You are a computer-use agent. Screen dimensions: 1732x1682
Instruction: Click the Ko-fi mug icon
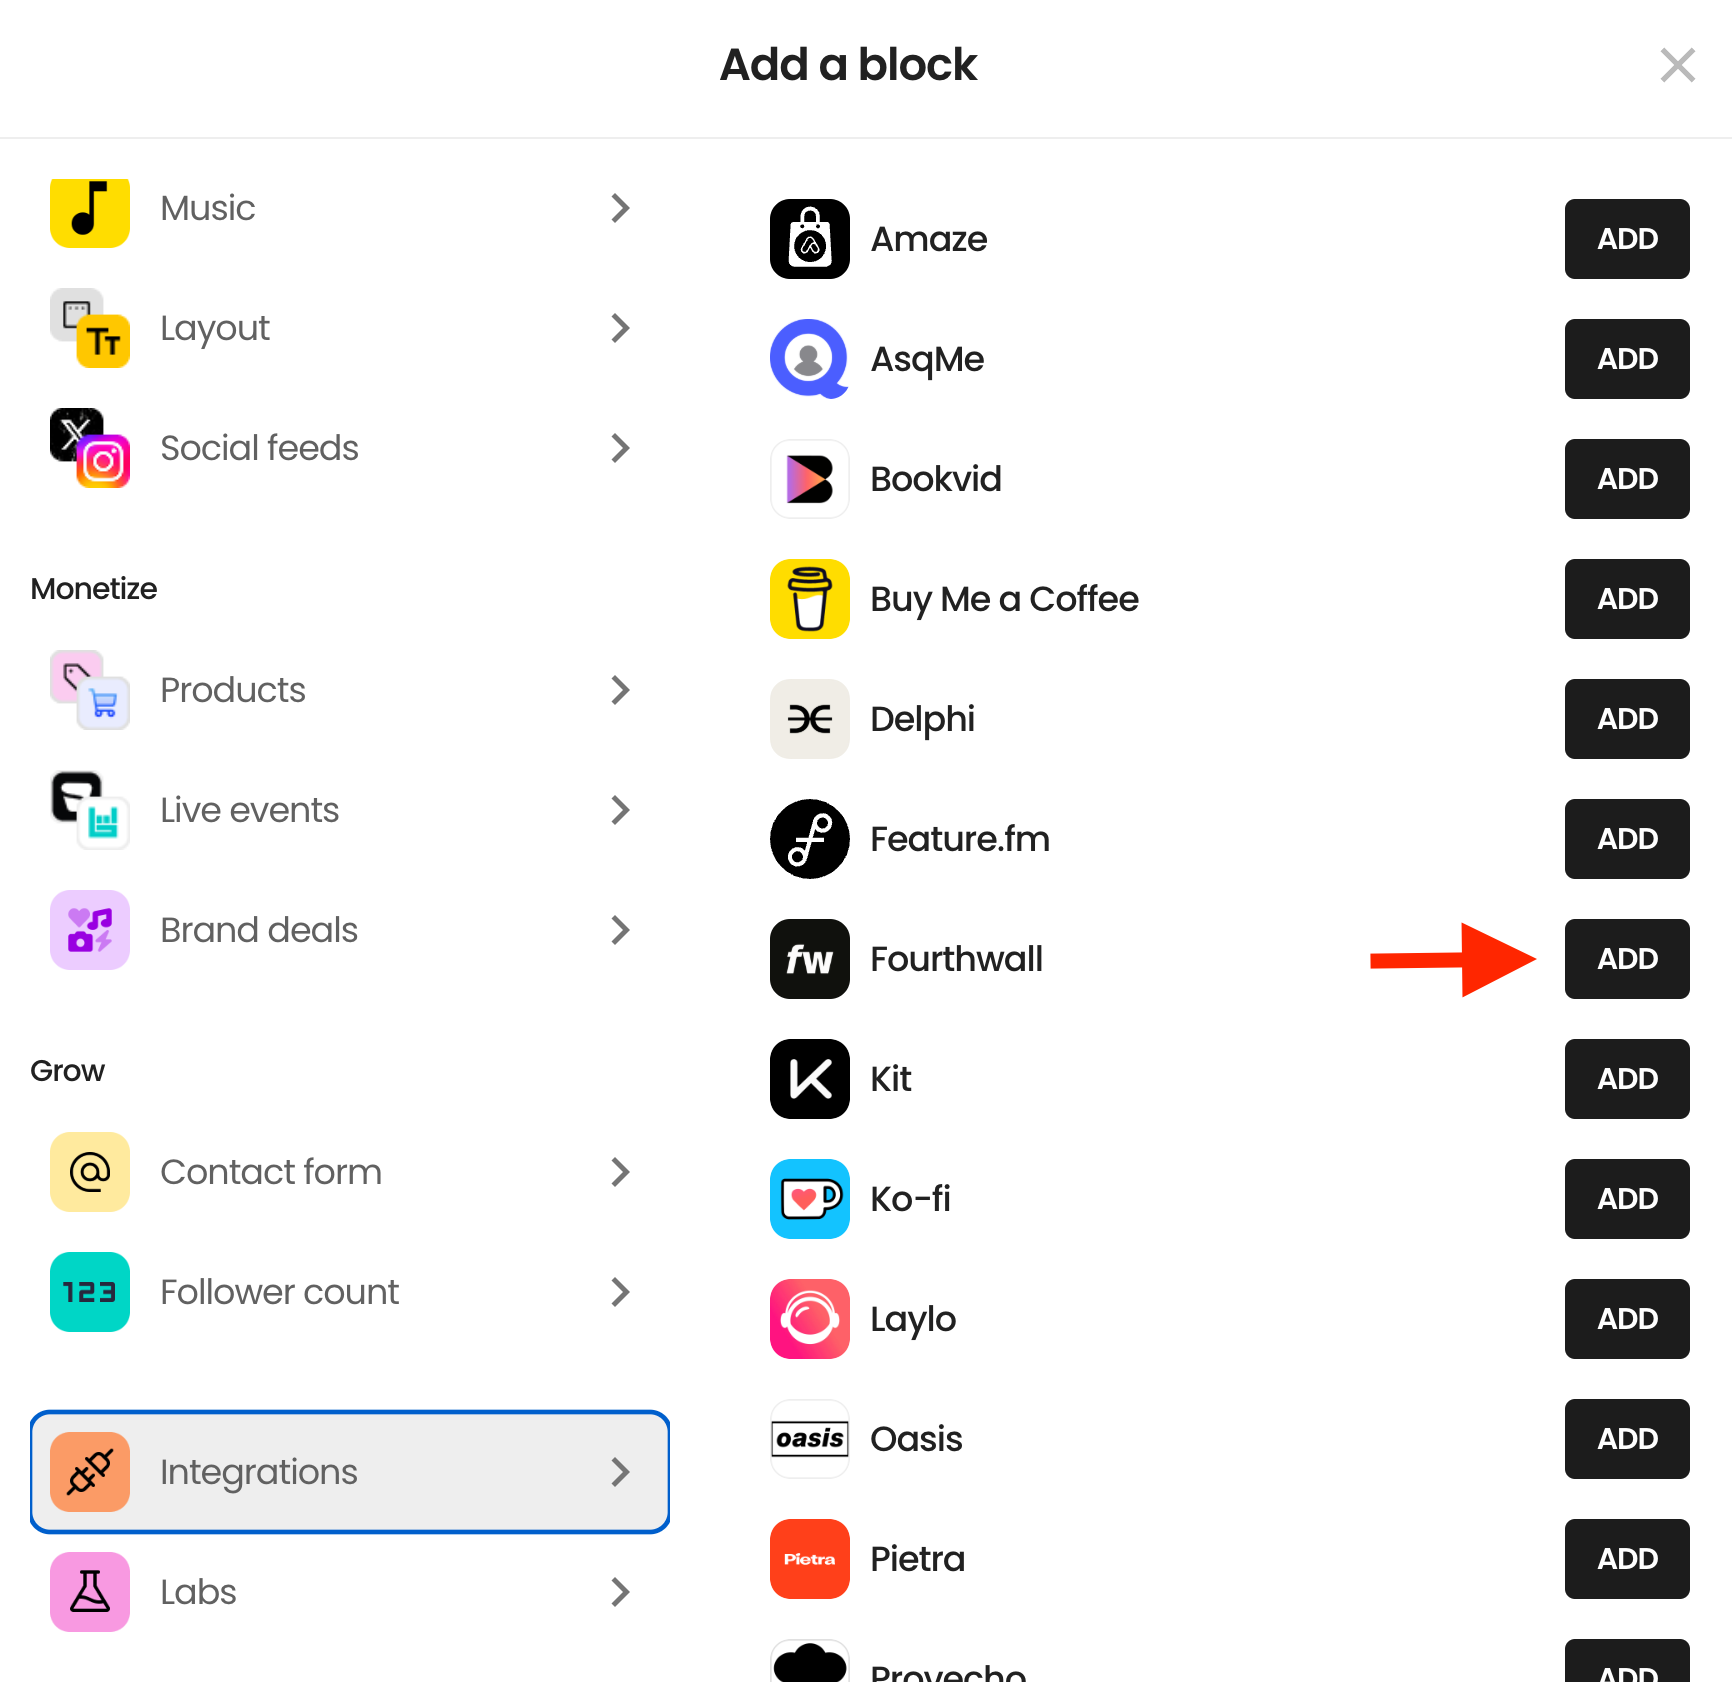pos(810,1199)
